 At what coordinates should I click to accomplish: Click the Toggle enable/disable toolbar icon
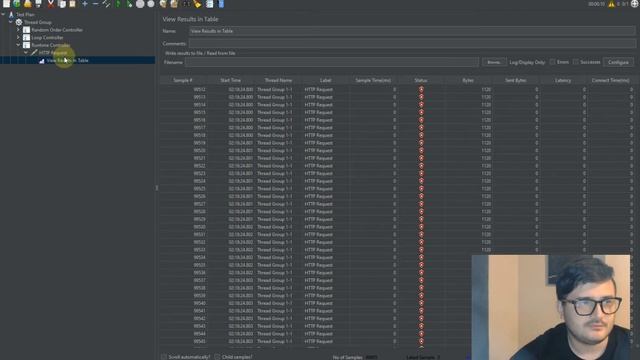click(x=106, y=4)
